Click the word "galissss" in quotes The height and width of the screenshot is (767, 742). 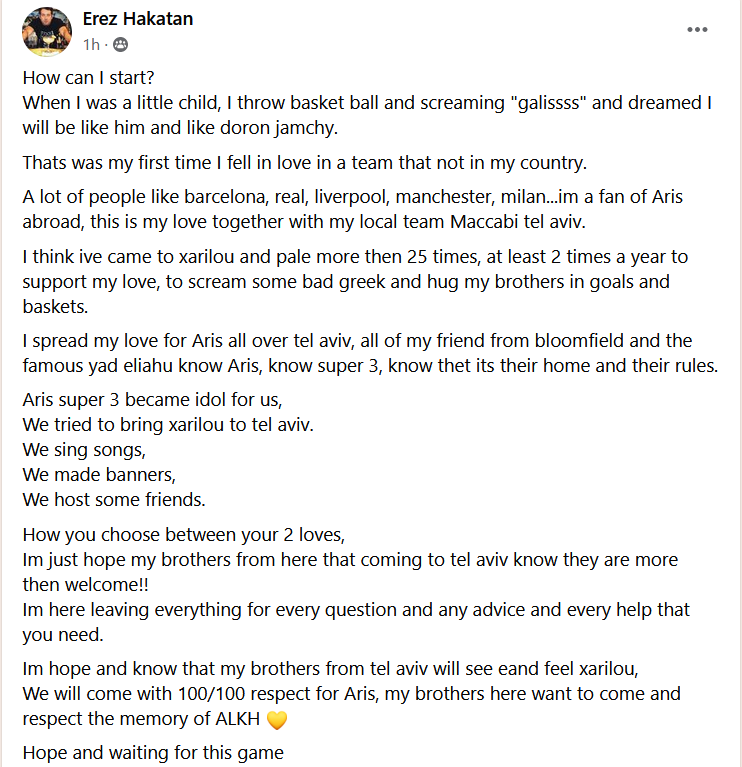pos(548,103)
